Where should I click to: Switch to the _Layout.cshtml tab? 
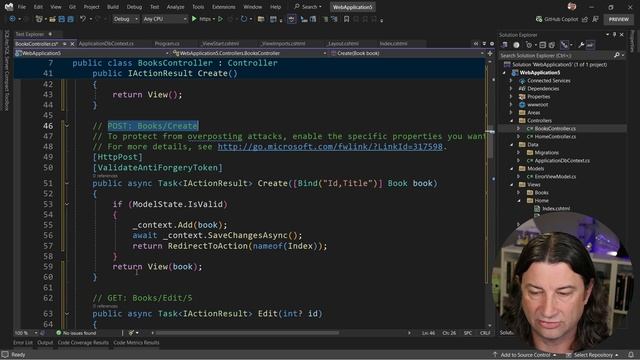coord(343,44)
